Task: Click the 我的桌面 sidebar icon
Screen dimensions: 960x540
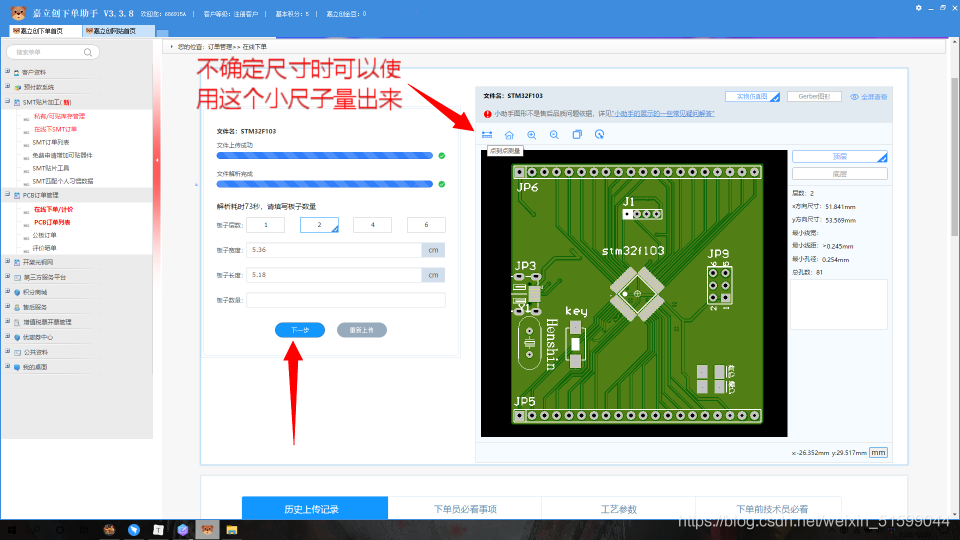Action: click(17, 367)
